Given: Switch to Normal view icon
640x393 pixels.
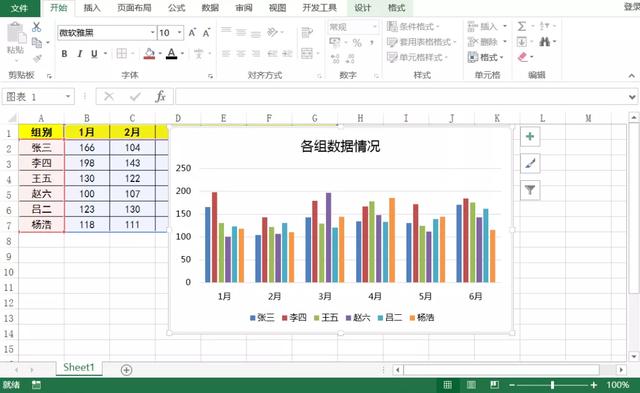Looking at the screenshot, I should coord(447,384).
